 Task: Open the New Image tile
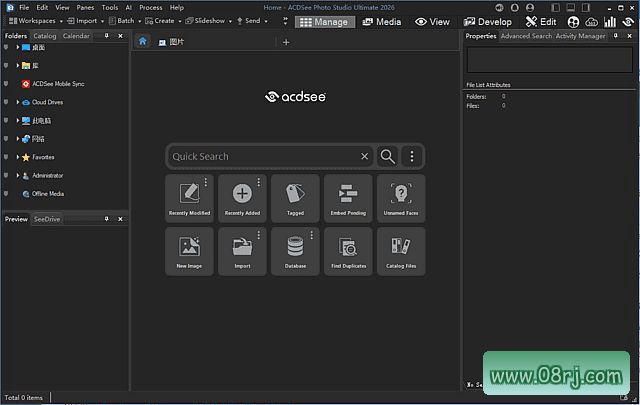tap(189, 251)
